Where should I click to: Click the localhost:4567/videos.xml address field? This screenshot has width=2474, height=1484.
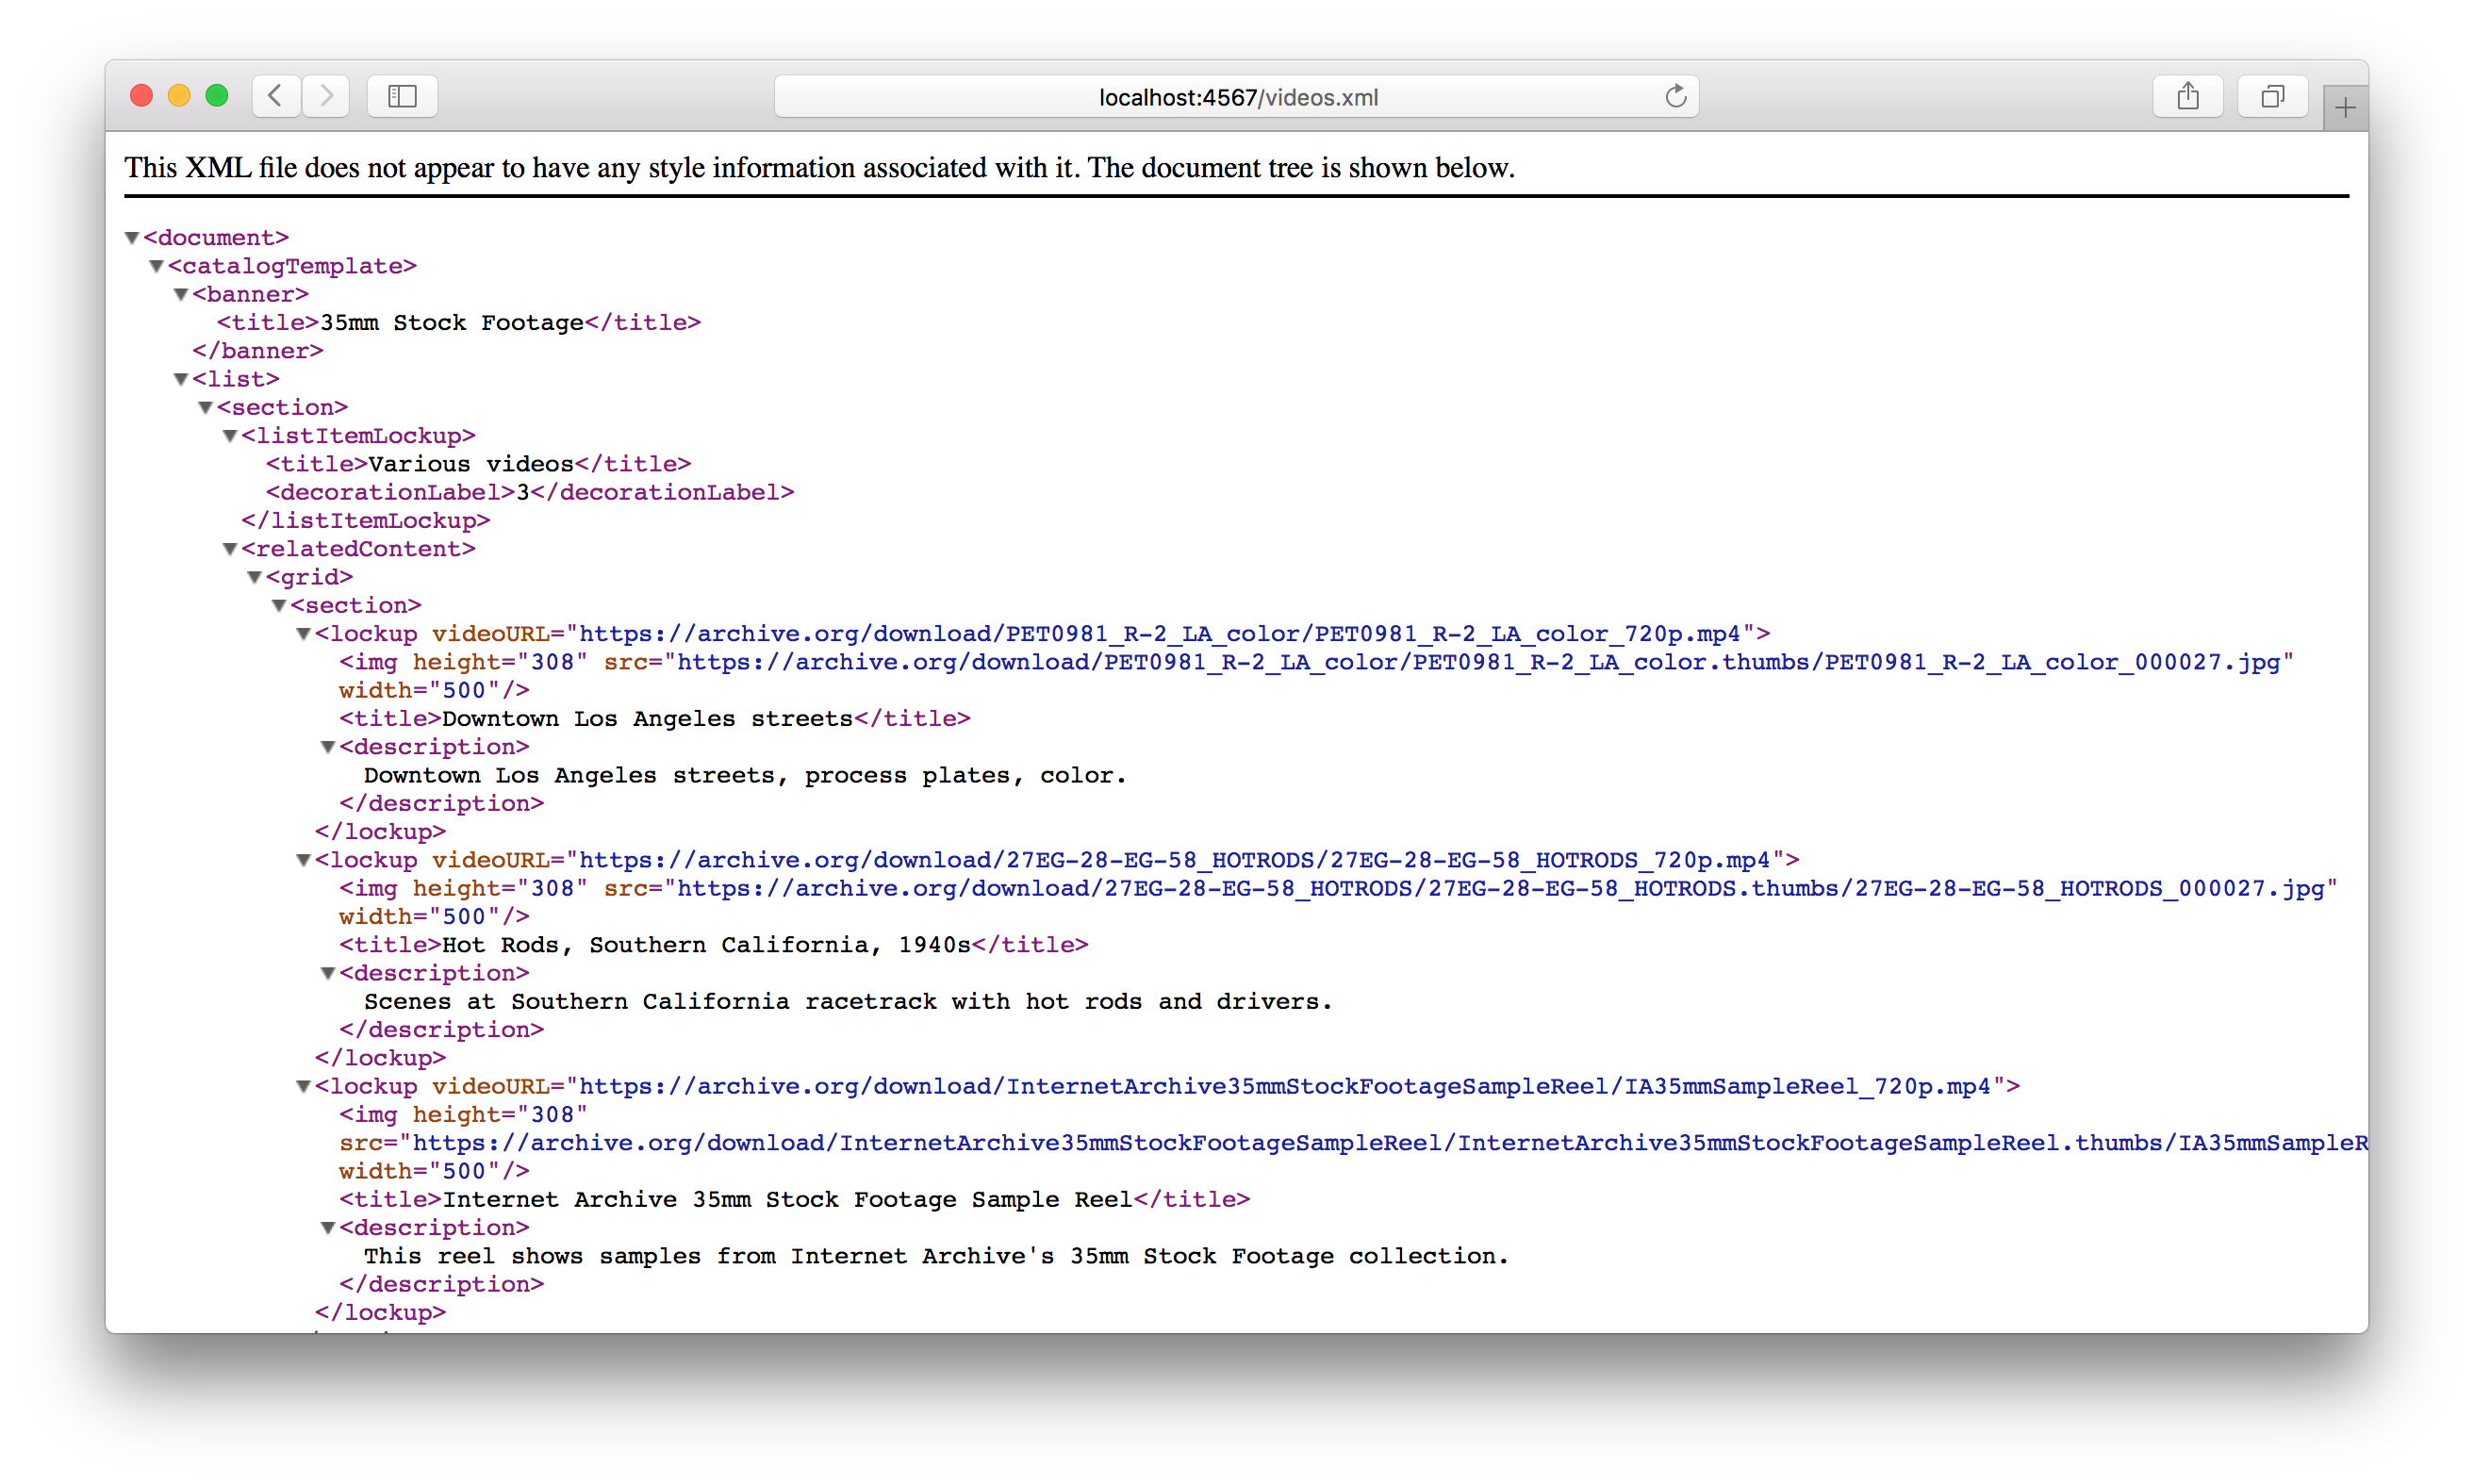click(x=1236, y=97)
